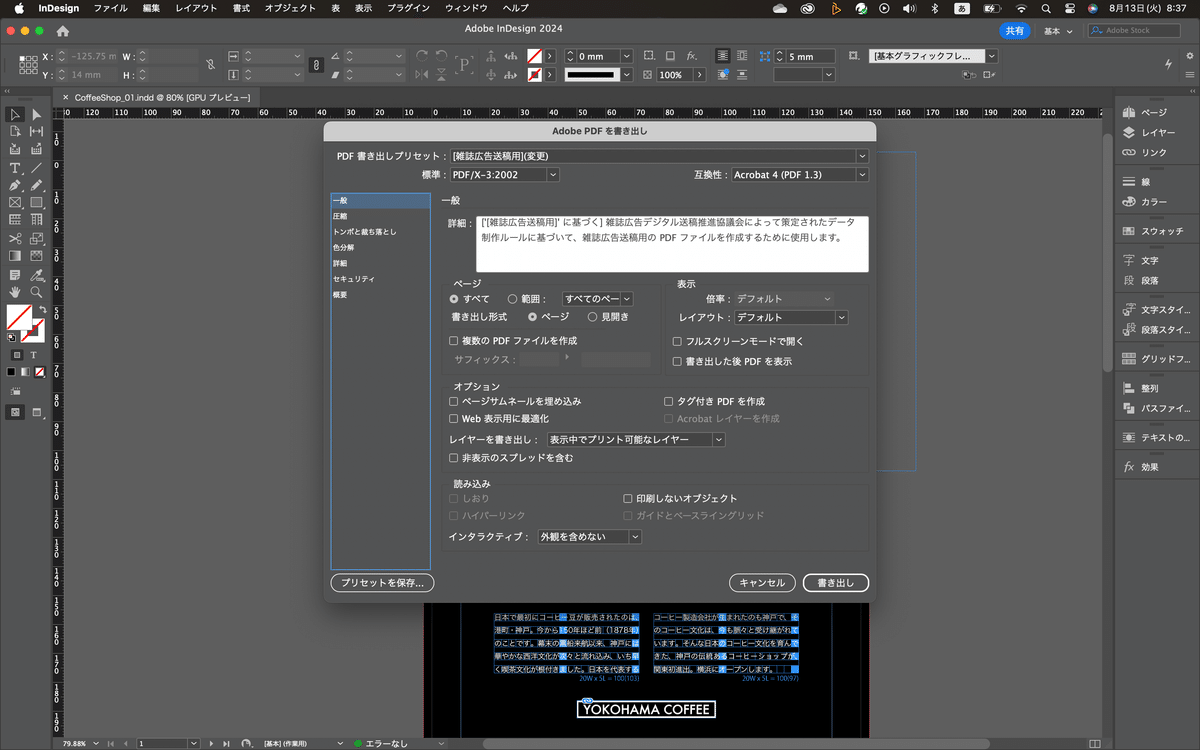
Task: Select '概要' in dialog sidebar
Action: point(340,295)
